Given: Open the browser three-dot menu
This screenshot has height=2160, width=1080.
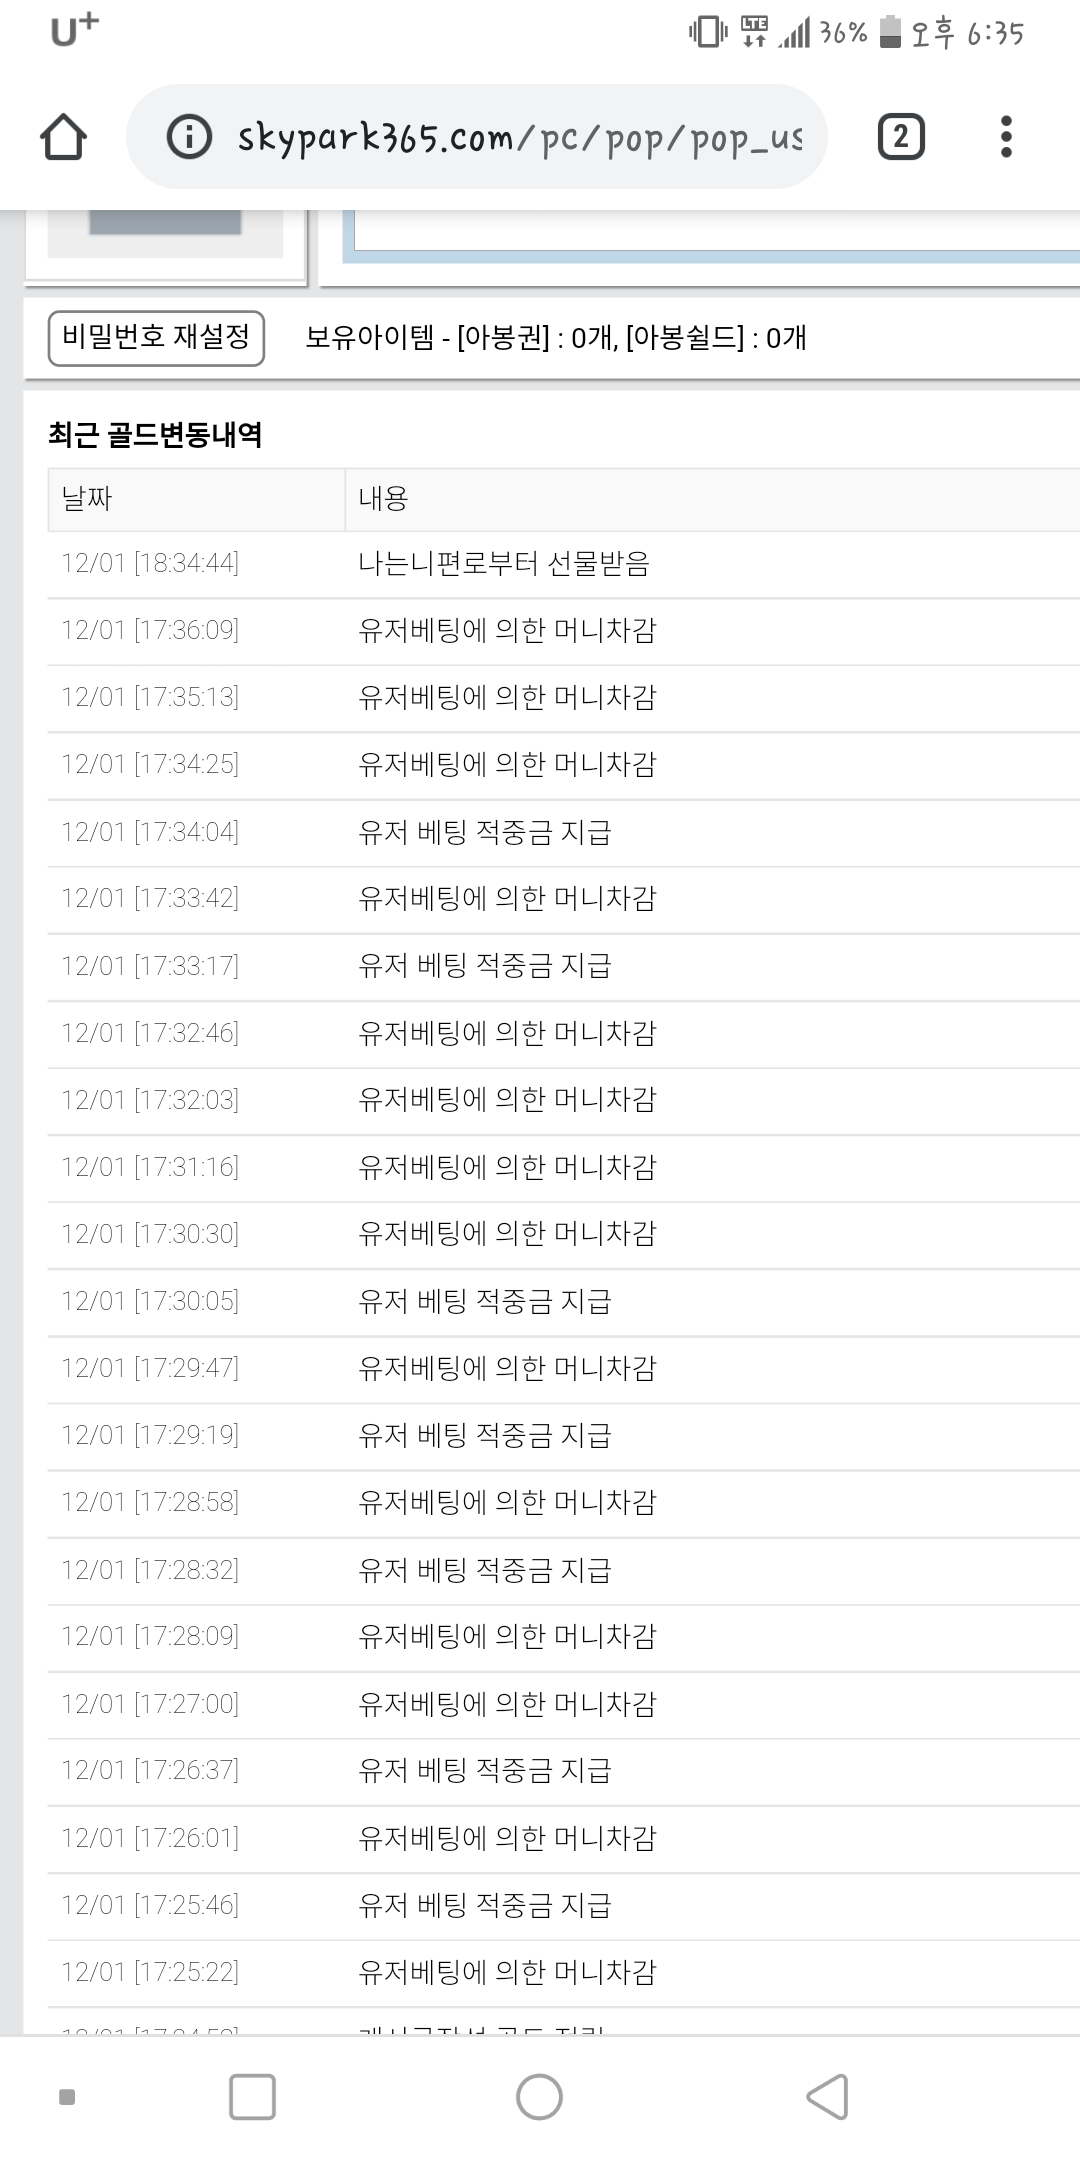Looking at the screenshot, I should [1006, 137].
